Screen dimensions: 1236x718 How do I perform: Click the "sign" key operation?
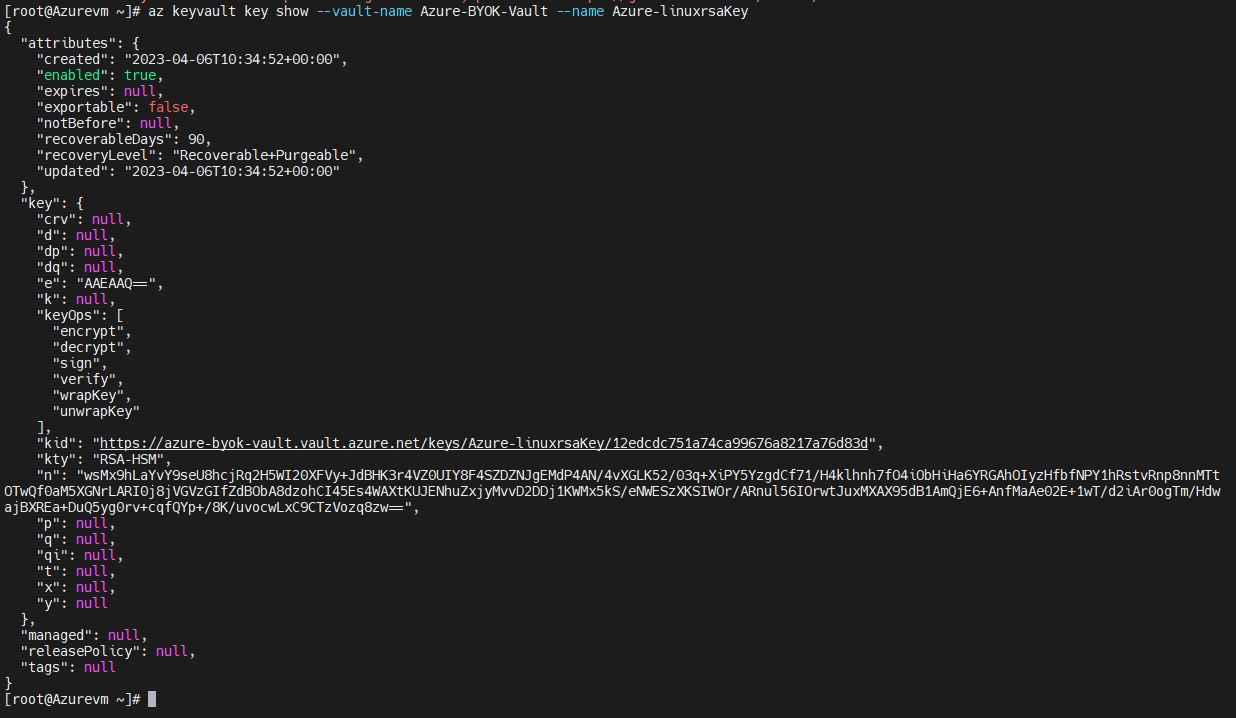(76, 363)
